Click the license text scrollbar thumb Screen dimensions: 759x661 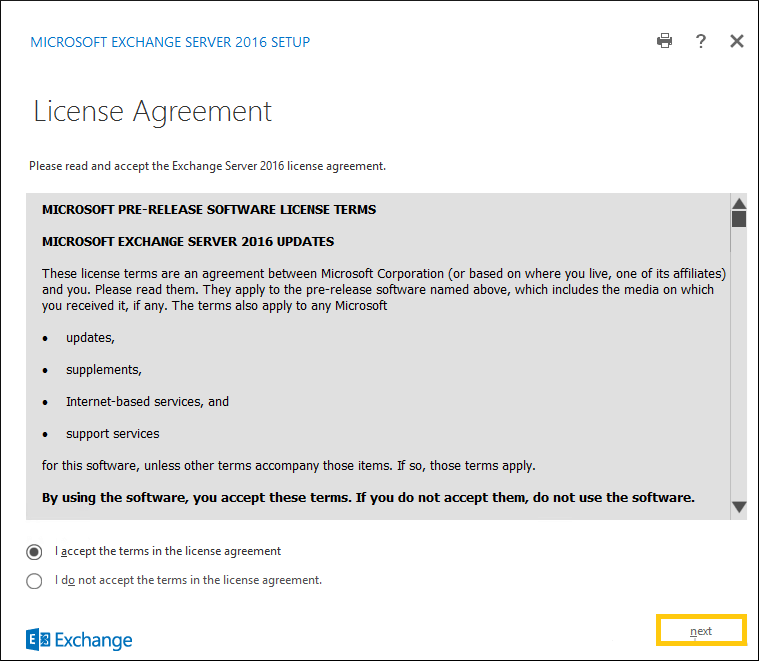[x=739, y=219]
